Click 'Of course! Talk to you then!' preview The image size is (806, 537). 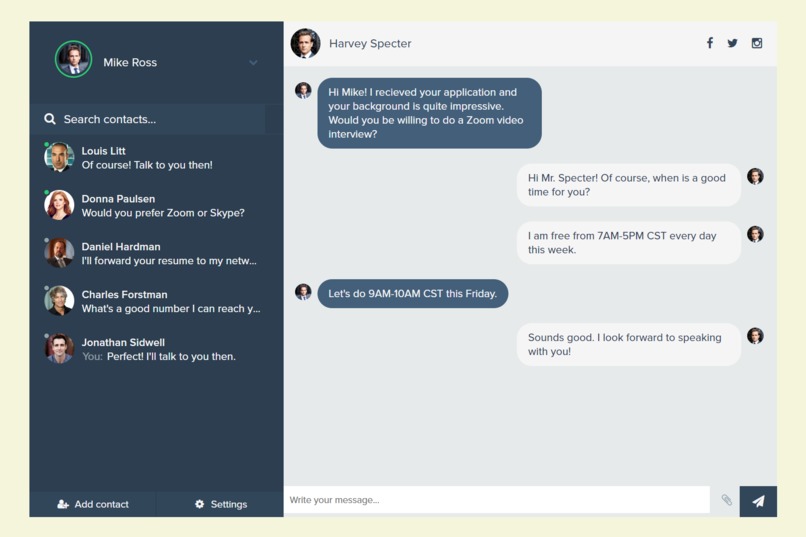(147, 165)
